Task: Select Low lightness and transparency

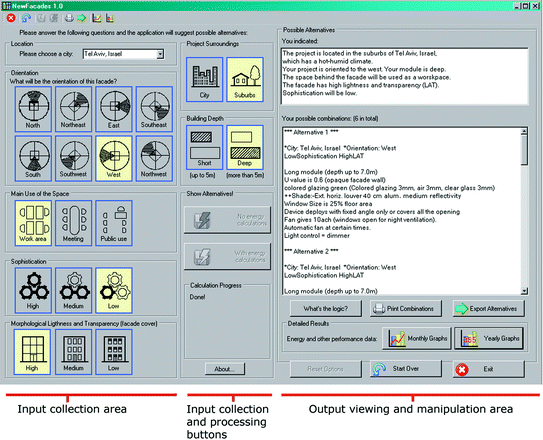Action: pos(114,352)
